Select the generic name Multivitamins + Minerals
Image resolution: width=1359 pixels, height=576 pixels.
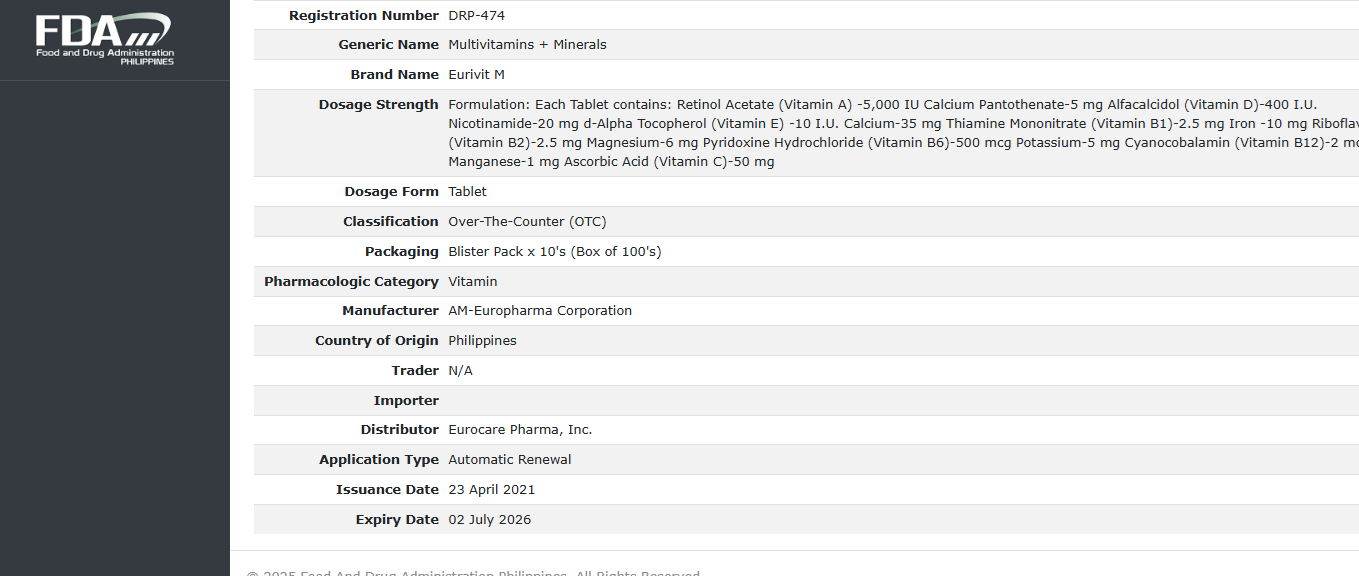[527, 45]
